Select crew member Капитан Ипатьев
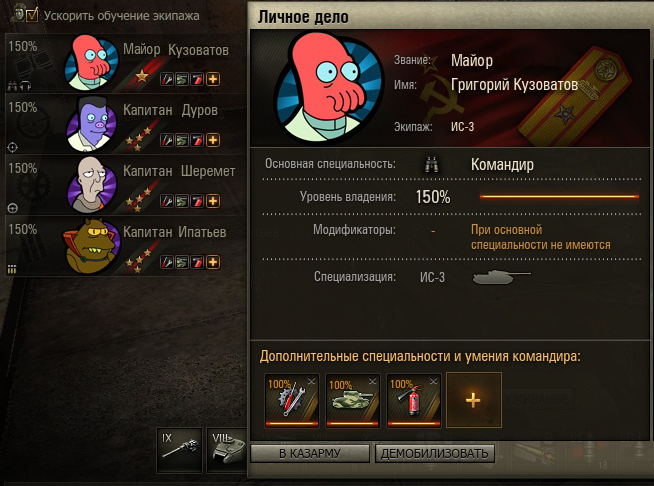 (x=126, y=246)
